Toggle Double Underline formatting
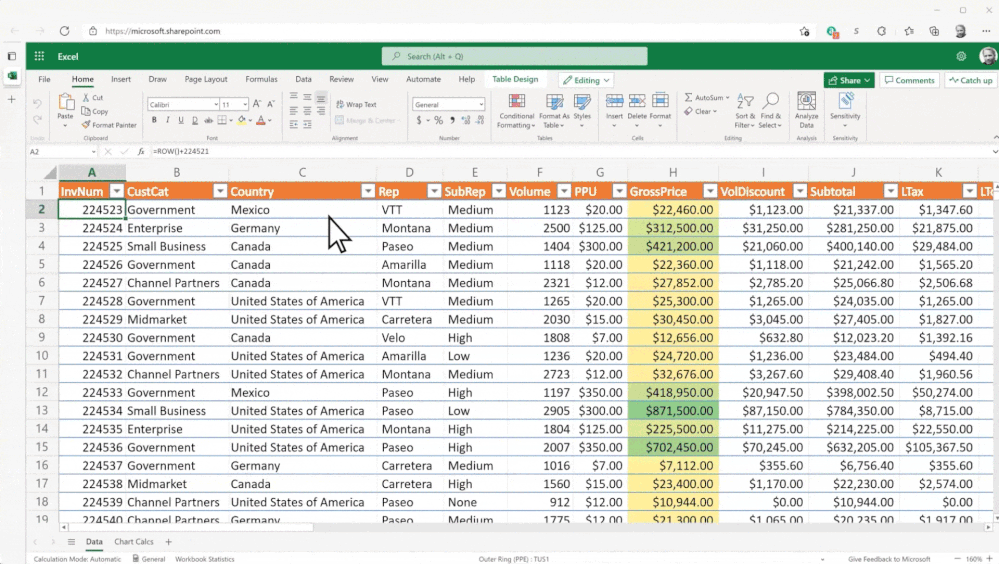Image resolution: width=999 pixels, height=564 pixels. pyautogui.click(x=194, y=120)
